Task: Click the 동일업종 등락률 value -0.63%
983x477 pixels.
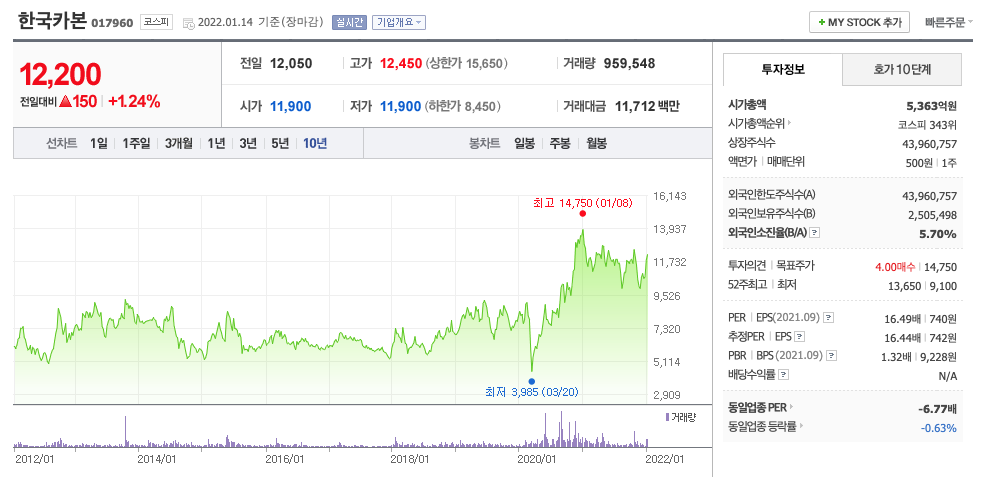Action: [x=938, y=428]
